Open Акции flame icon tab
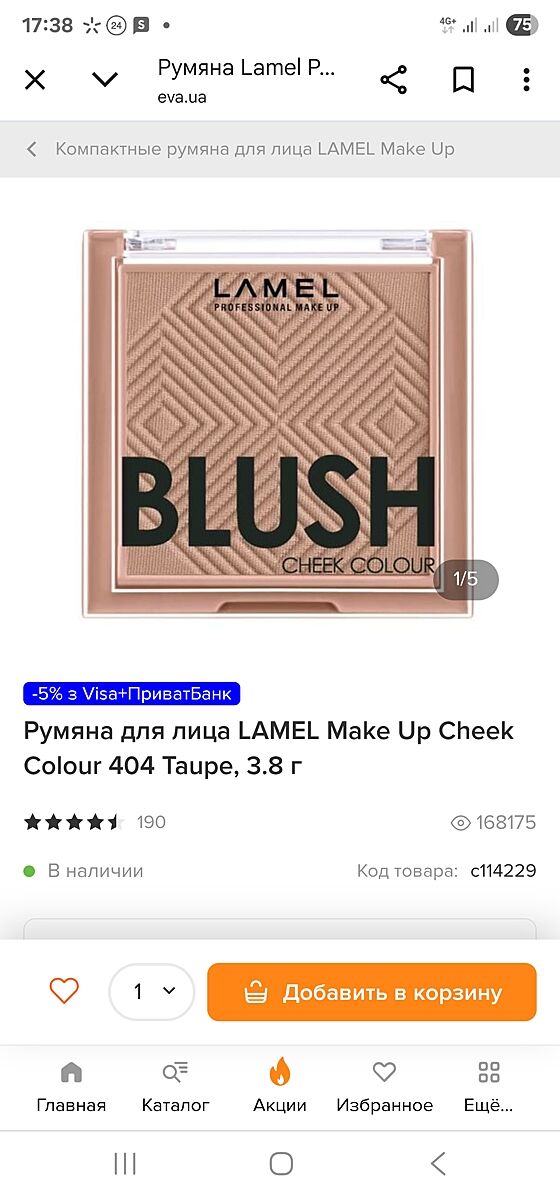 280,1088
